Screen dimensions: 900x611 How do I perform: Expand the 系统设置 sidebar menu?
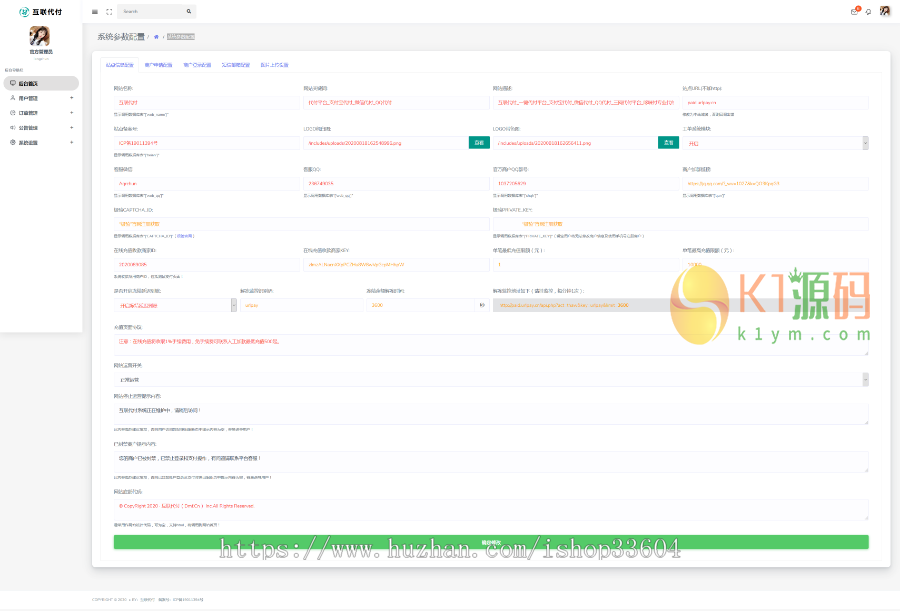click(40, 143)
